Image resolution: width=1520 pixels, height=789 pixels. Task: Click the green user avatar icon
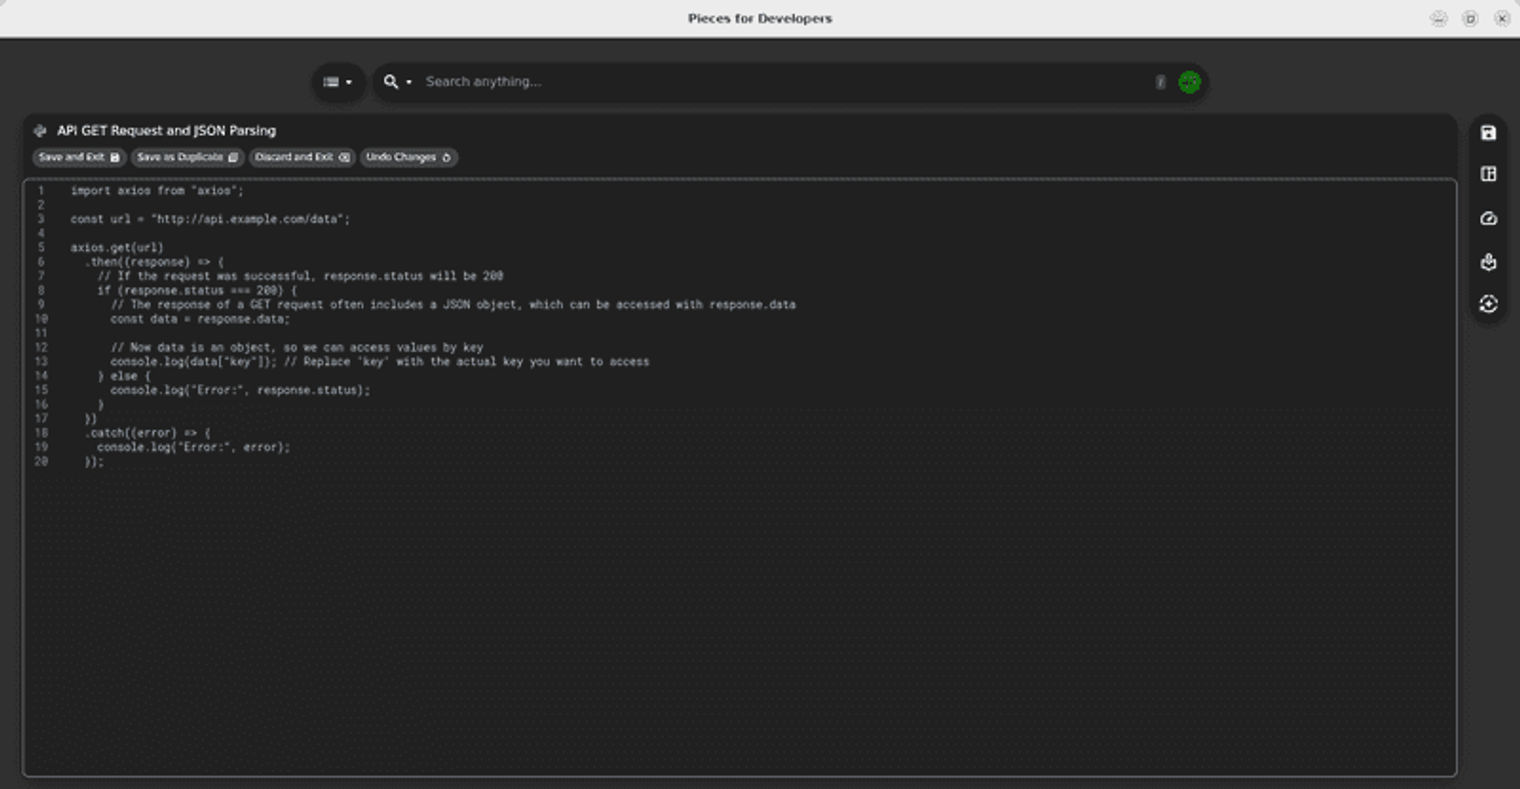click(1189, 82)
